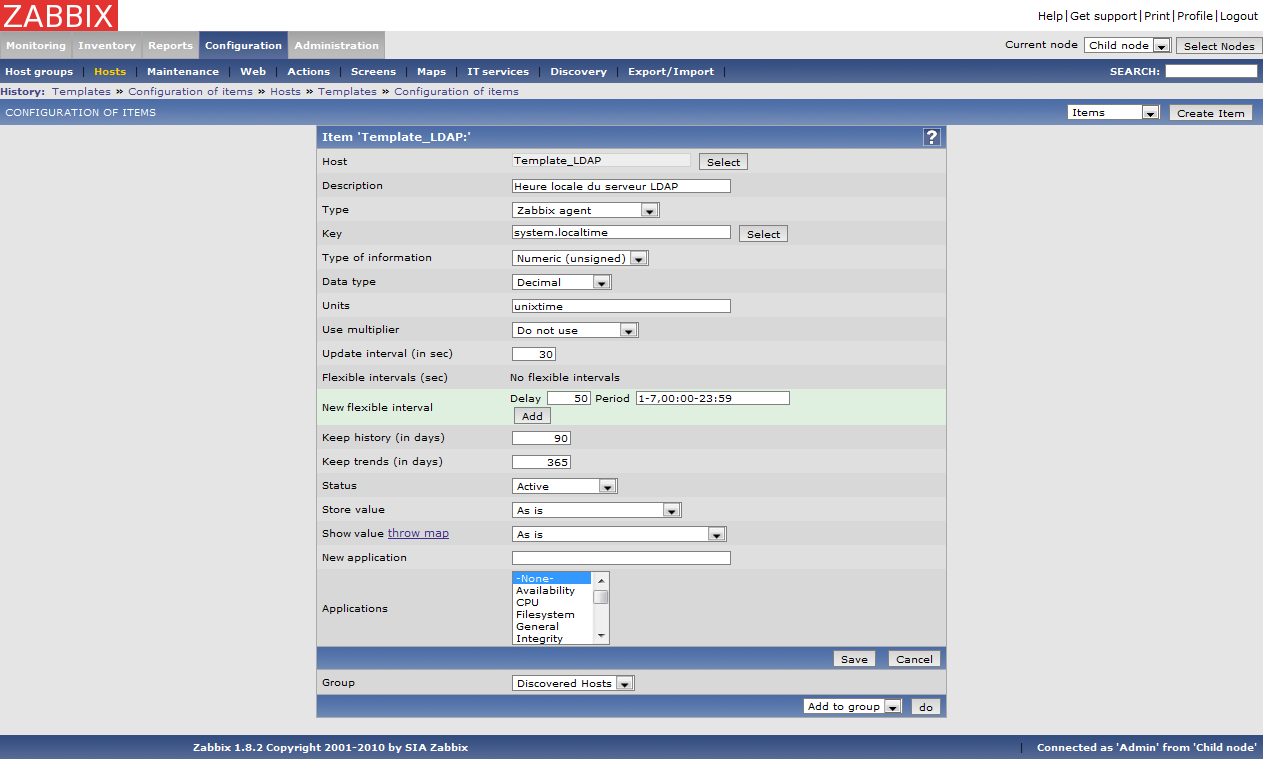The height and width of the screenshot is (759, 1263).
Task: Click the Description input field
Action: pyautogui.click(x=621, y=186)
